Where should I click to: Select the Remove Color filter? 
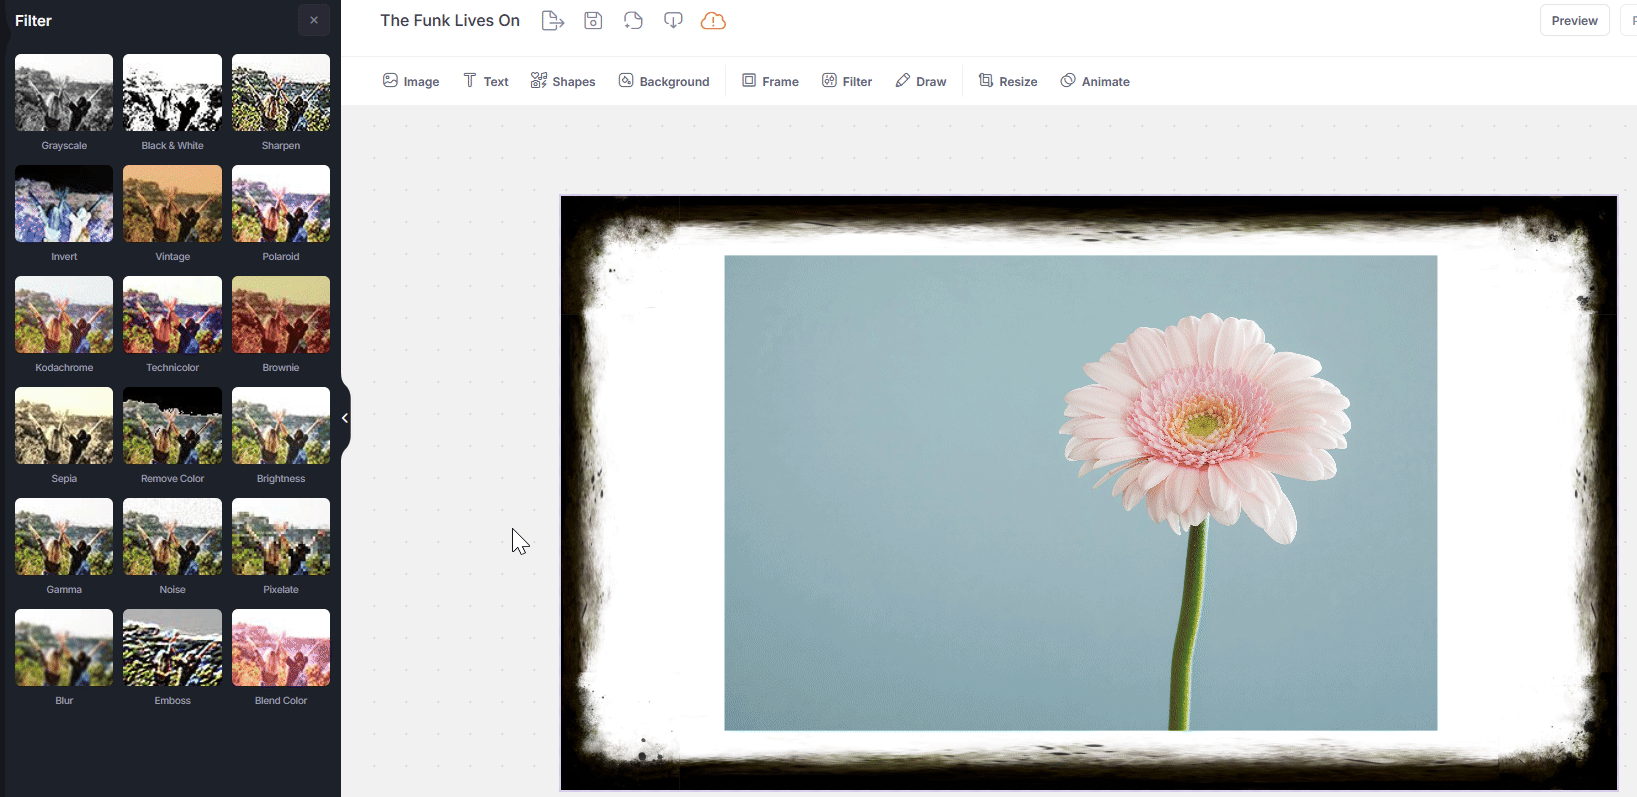[x=172, y=426]
